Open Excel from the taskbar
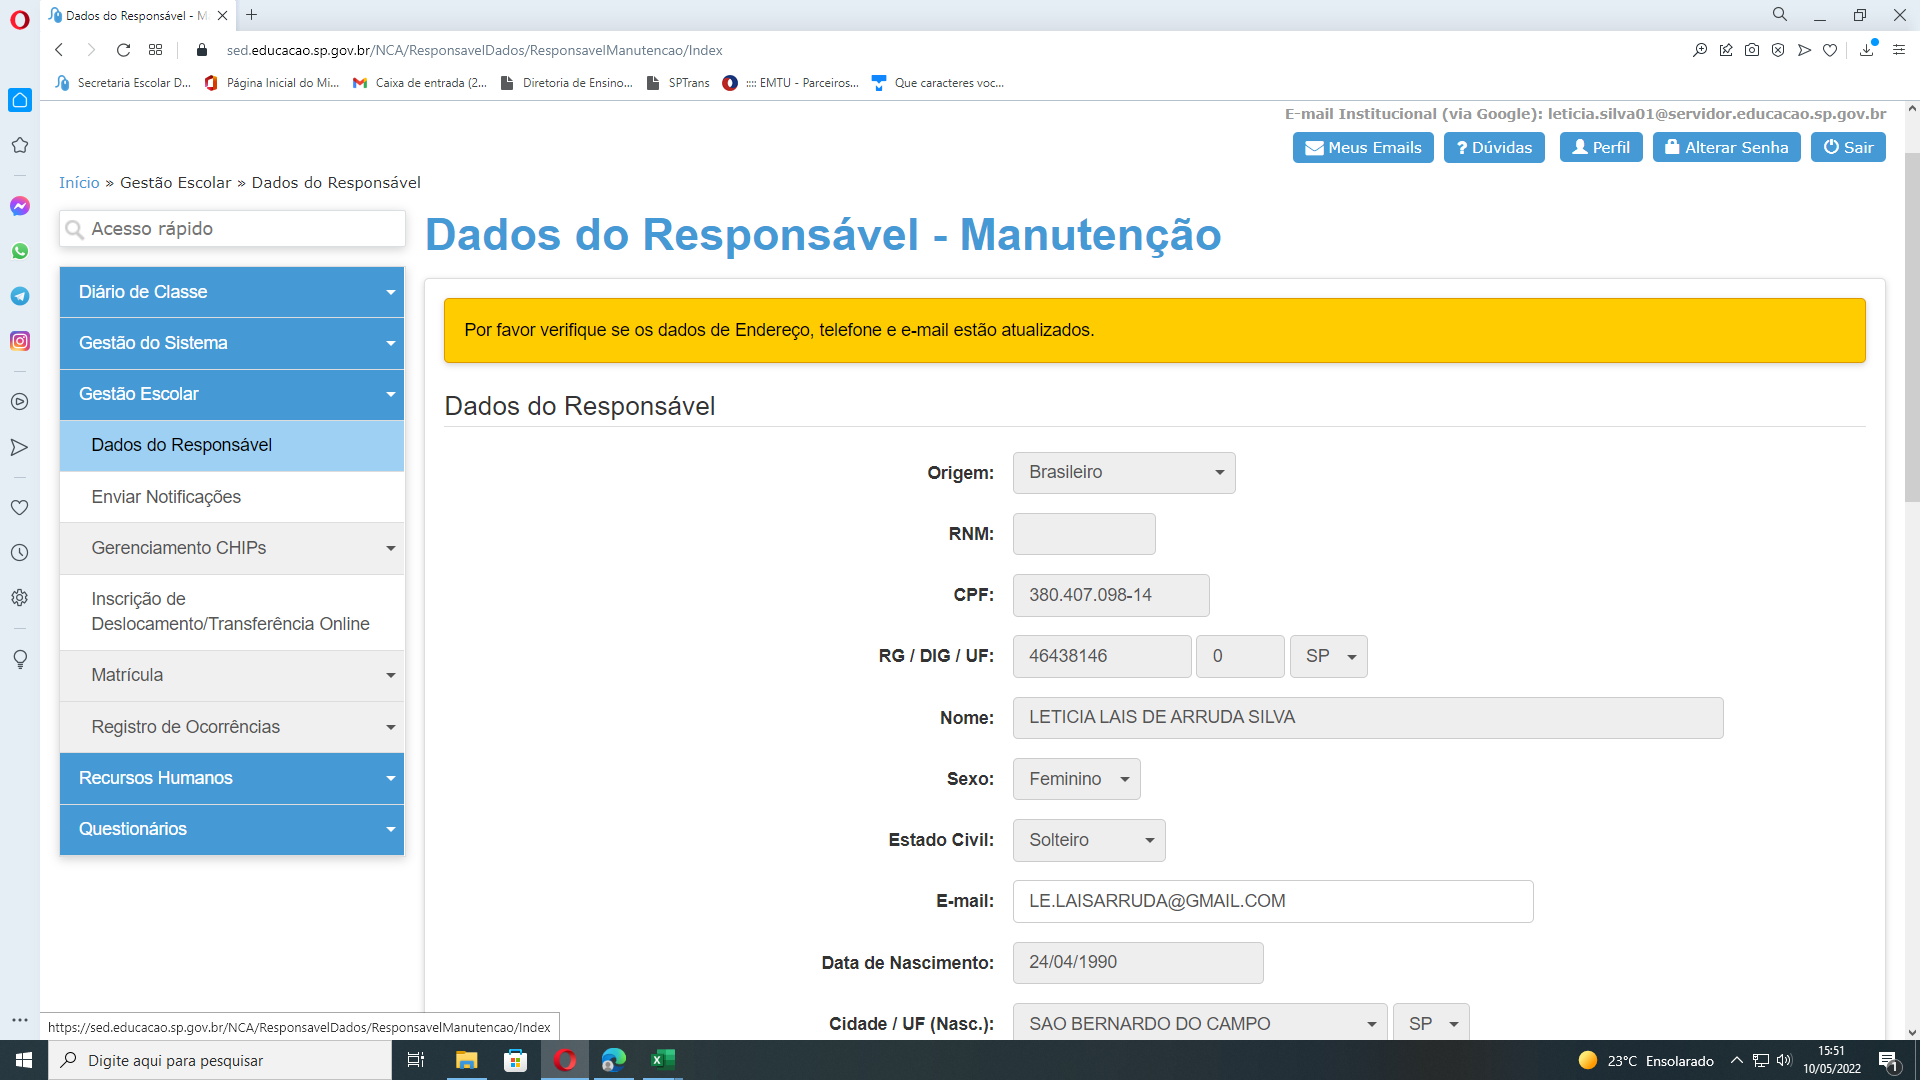Screen dimensions: 1920x1080 point(663,1060)
